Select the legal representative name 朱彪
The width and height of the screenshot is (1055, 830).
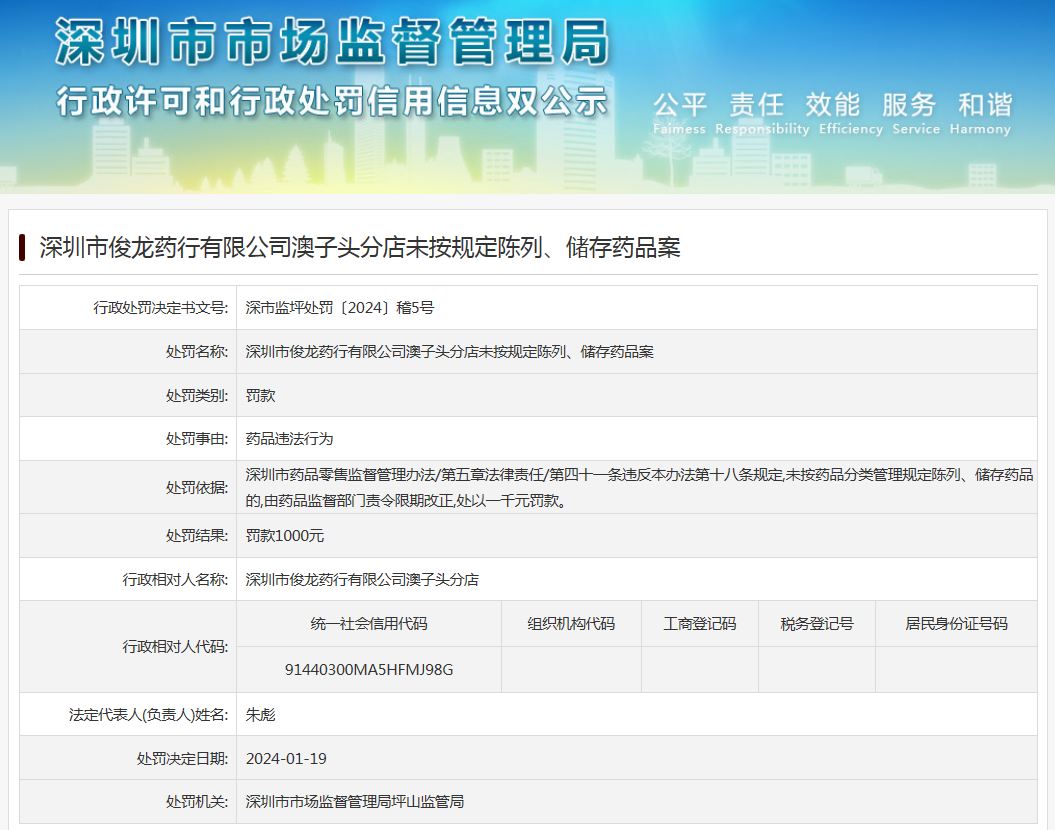coord(260,715)
